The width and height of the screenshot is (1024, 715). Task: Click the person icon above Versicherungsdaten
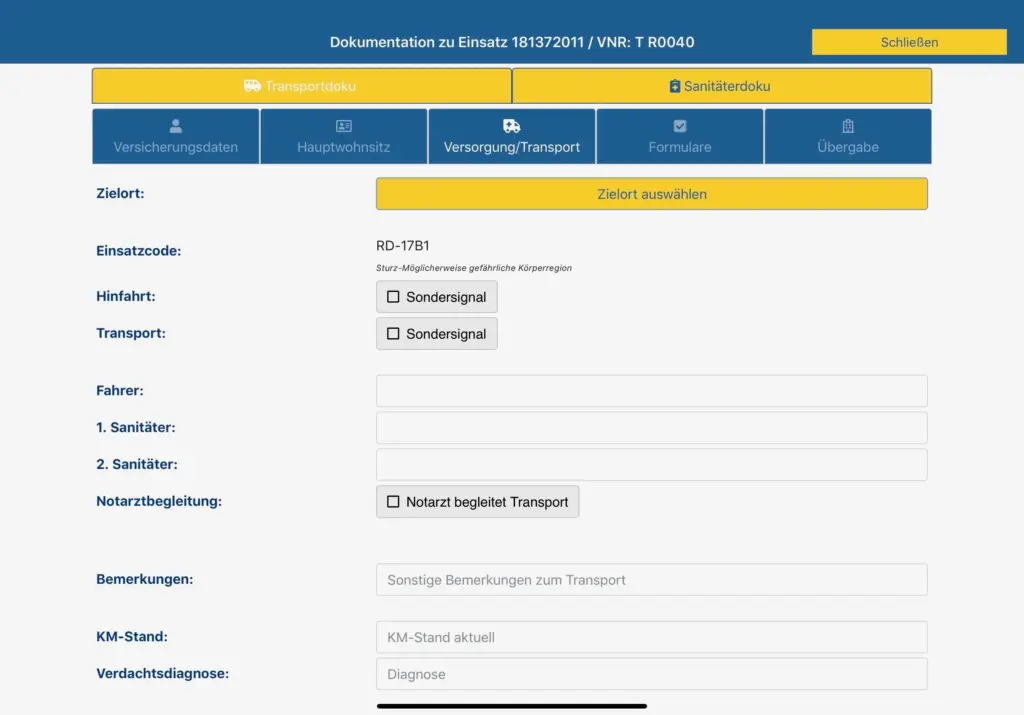click(x=176, y=126)
